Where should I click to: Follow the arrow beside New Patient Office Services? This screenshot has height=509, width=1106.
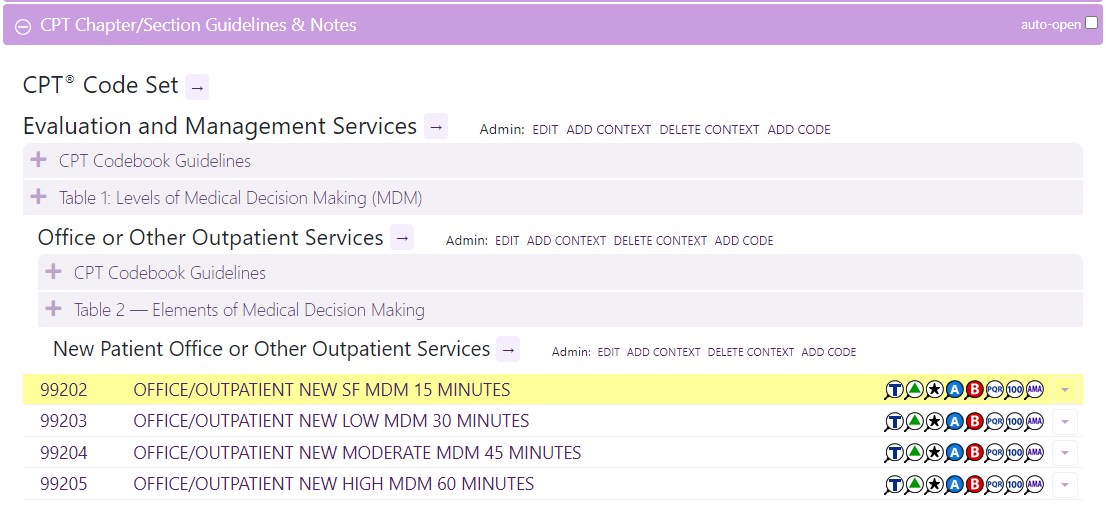pos(508,350)
